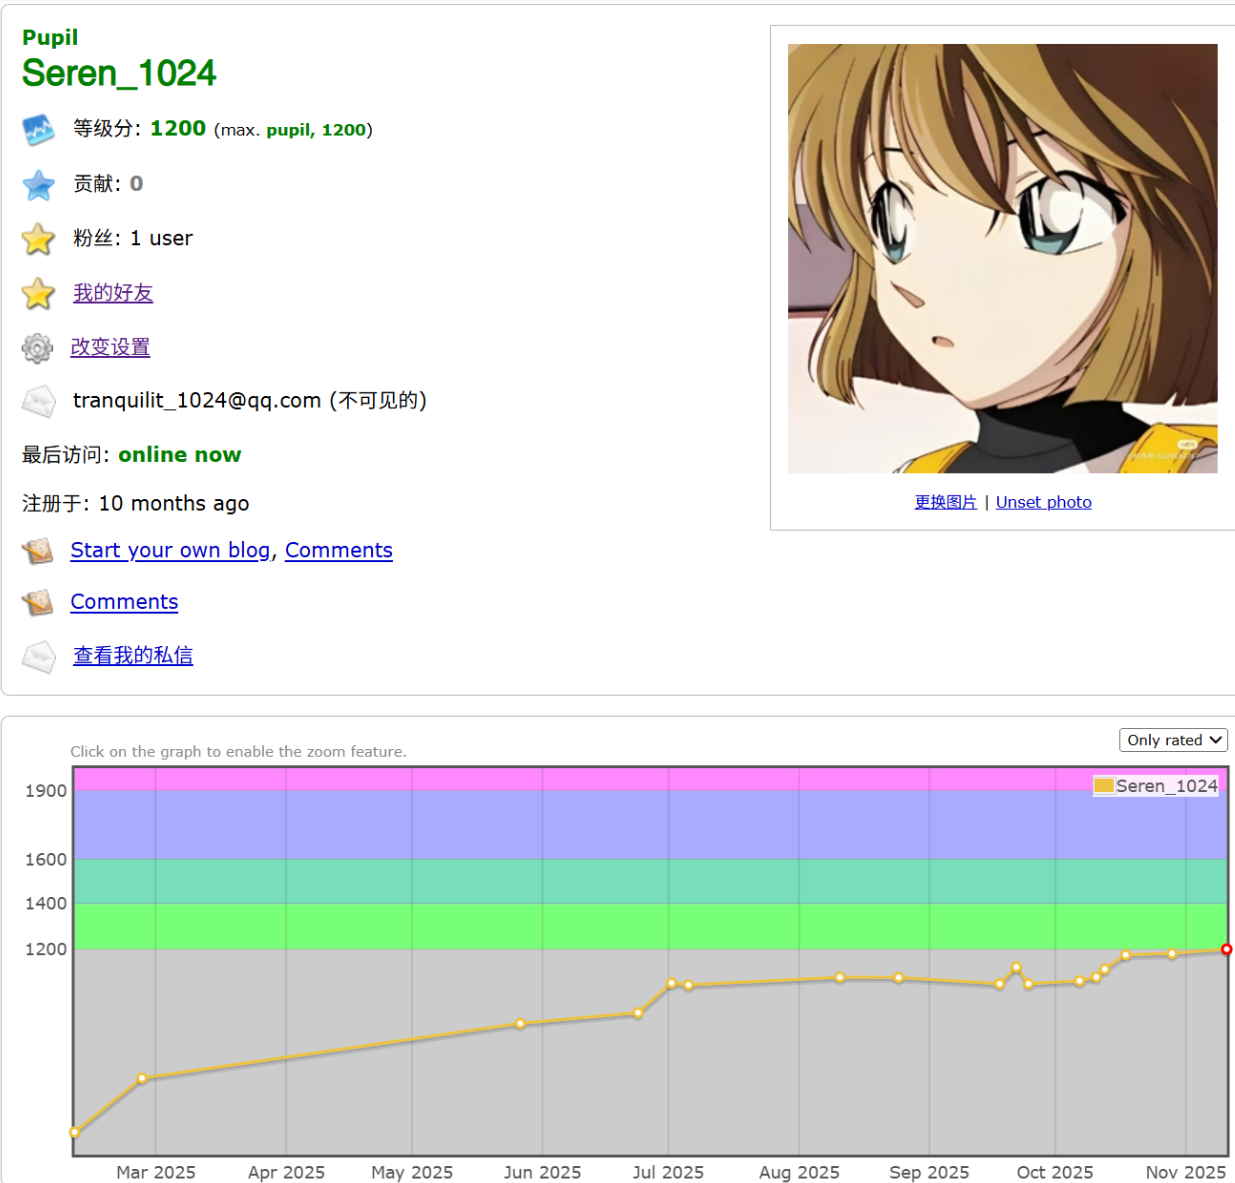Click the profile avatar image
The image size is (1235, 1183).
point(1002,258)
